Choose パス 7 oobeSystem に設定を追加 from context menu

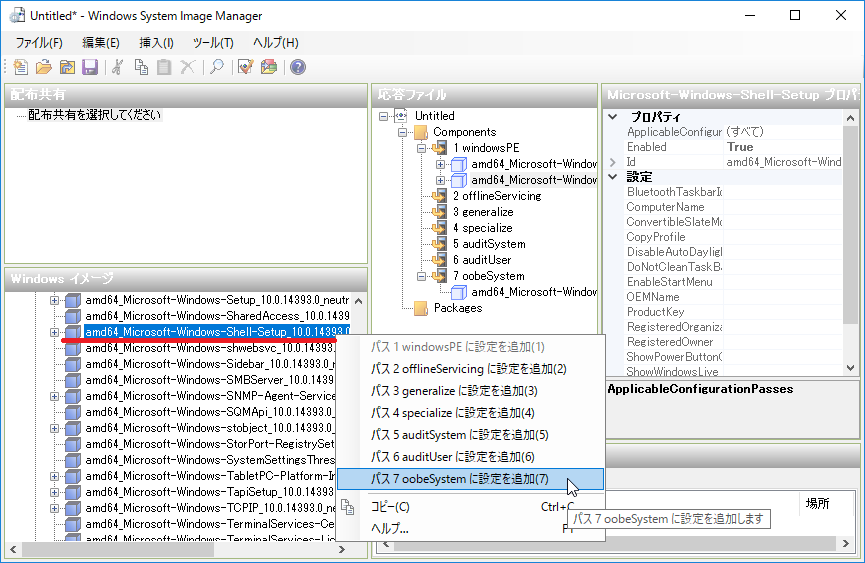click(460, 479)
